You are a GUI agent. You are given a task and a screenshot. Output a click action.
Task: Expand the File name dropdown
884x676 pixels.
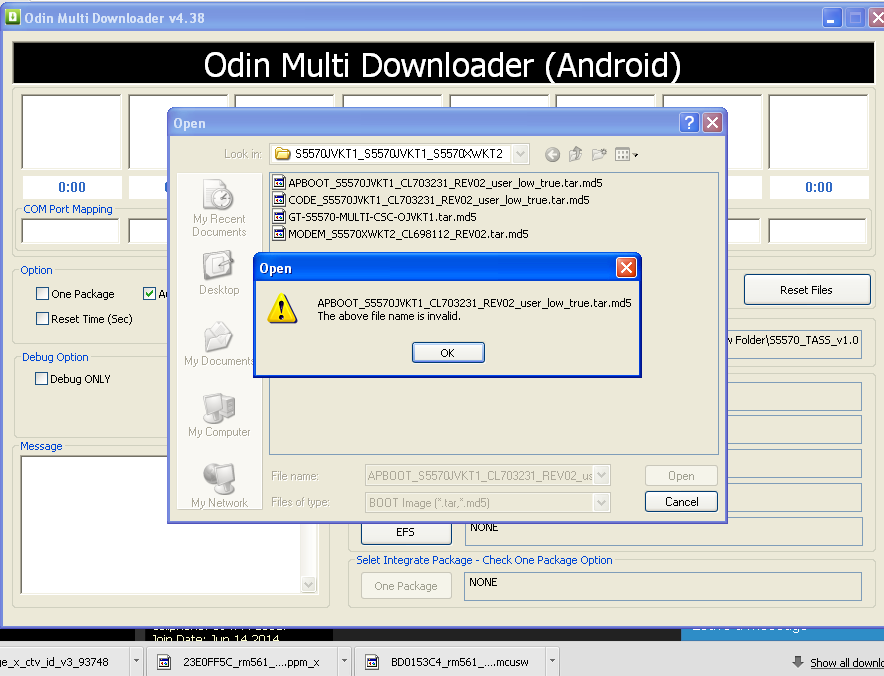tap(602, 475)
